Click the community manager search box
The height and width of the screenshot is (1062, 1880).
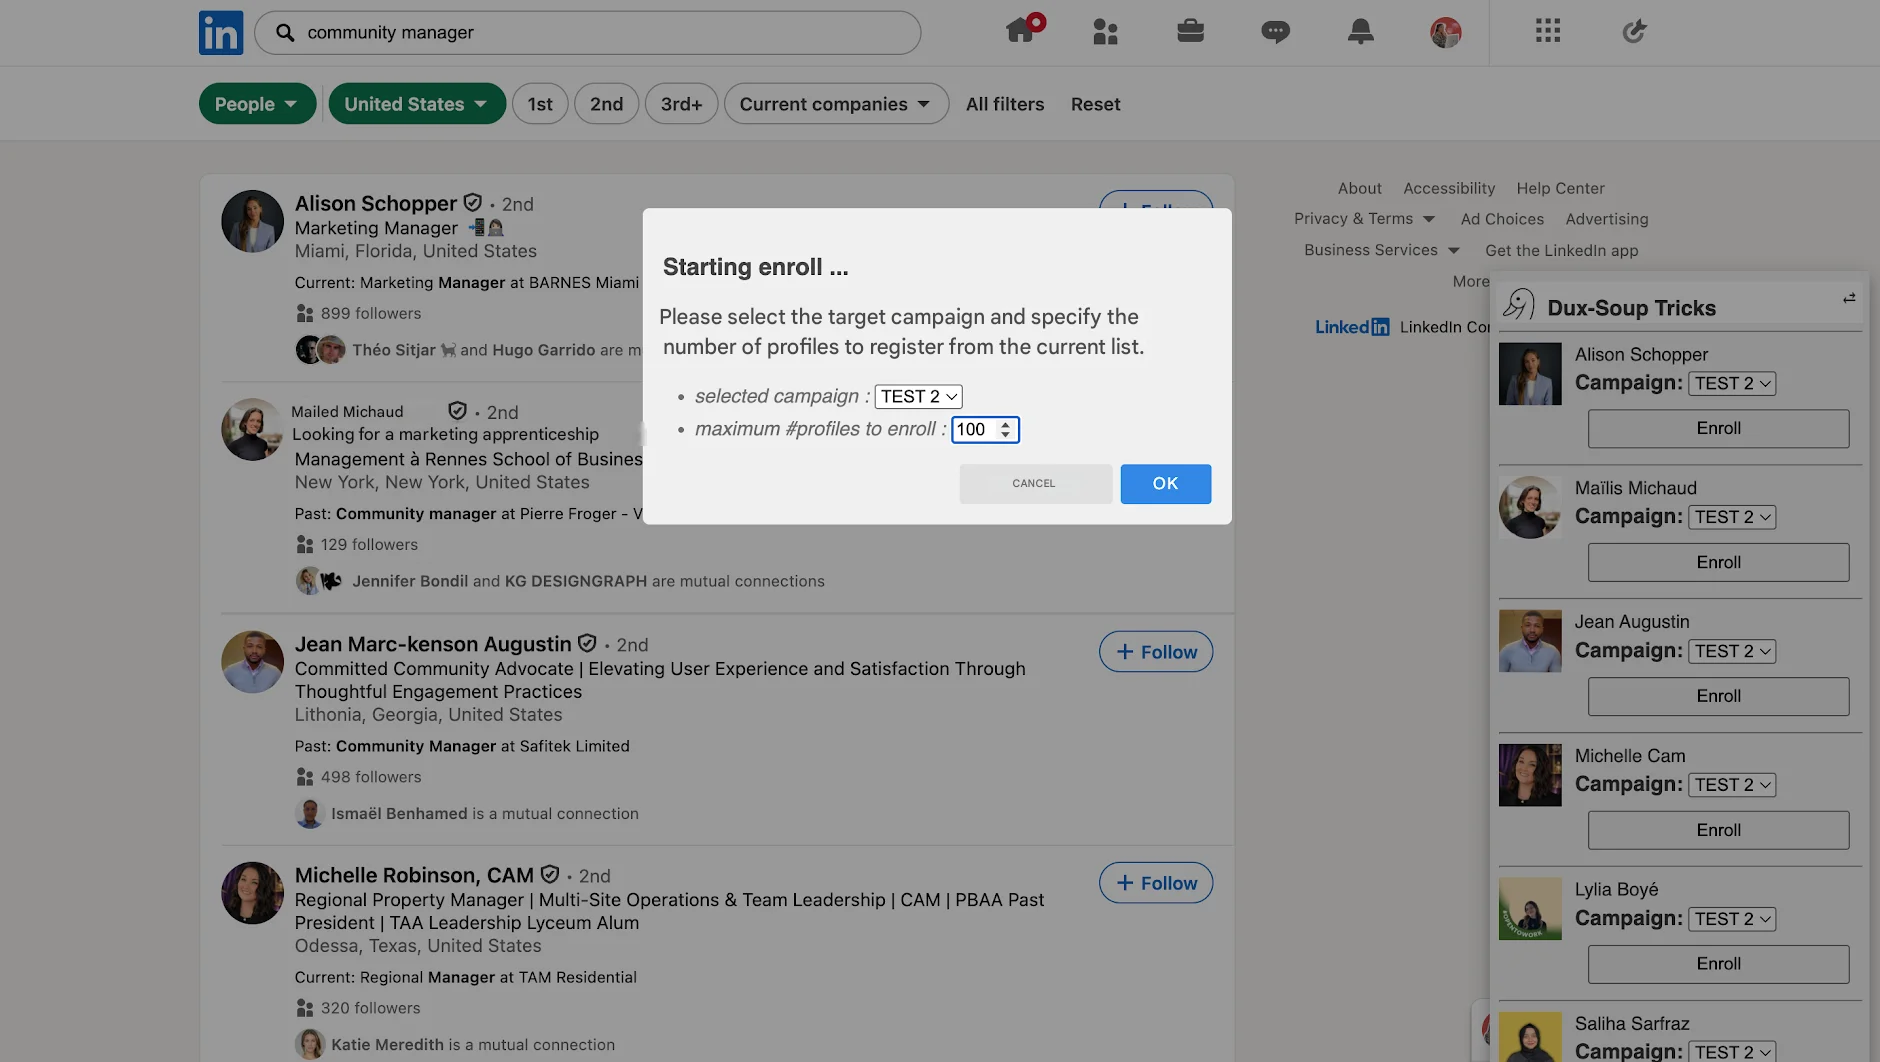click(587, 33)
